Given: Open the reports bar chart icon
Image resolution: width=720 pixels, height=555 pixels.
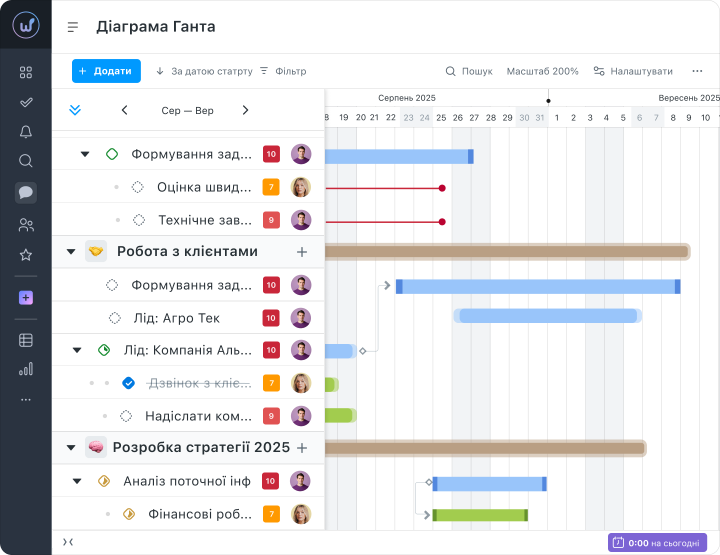Looking at the screenshot, I should [26, 369].
